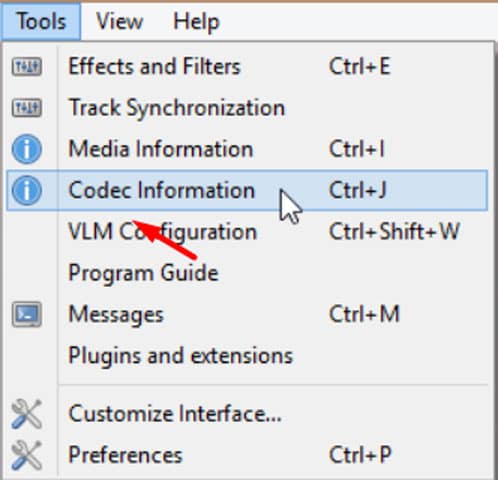Open the Tools menu
The image size is (498, 480).
click(x=41, y=21)
